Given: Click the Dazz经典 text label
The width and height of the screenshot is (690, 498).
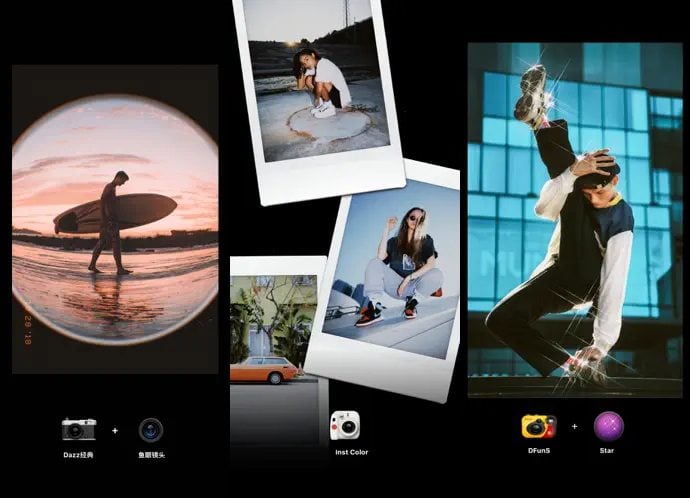Looking at the screenshot, I should (x=79, y=455).
